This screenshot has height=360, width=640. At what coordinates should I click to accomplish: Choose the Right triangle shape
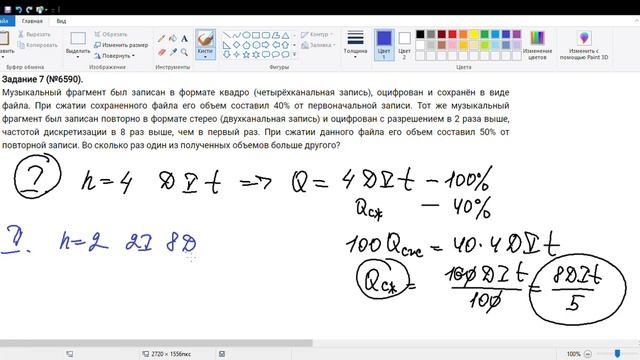(227, 45)
